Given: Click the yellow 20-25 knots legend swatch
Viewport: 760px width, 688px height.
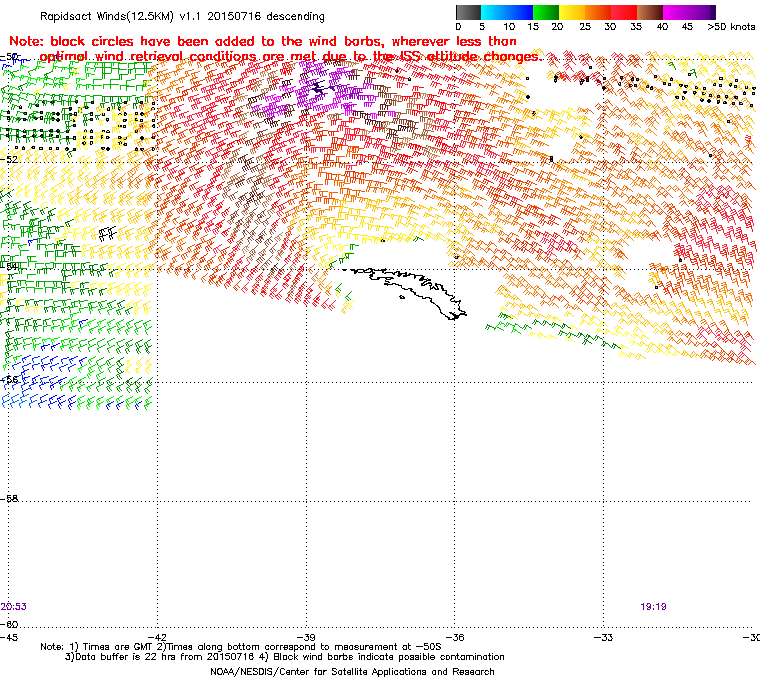Looking at the screenshot, I should 572,12.
